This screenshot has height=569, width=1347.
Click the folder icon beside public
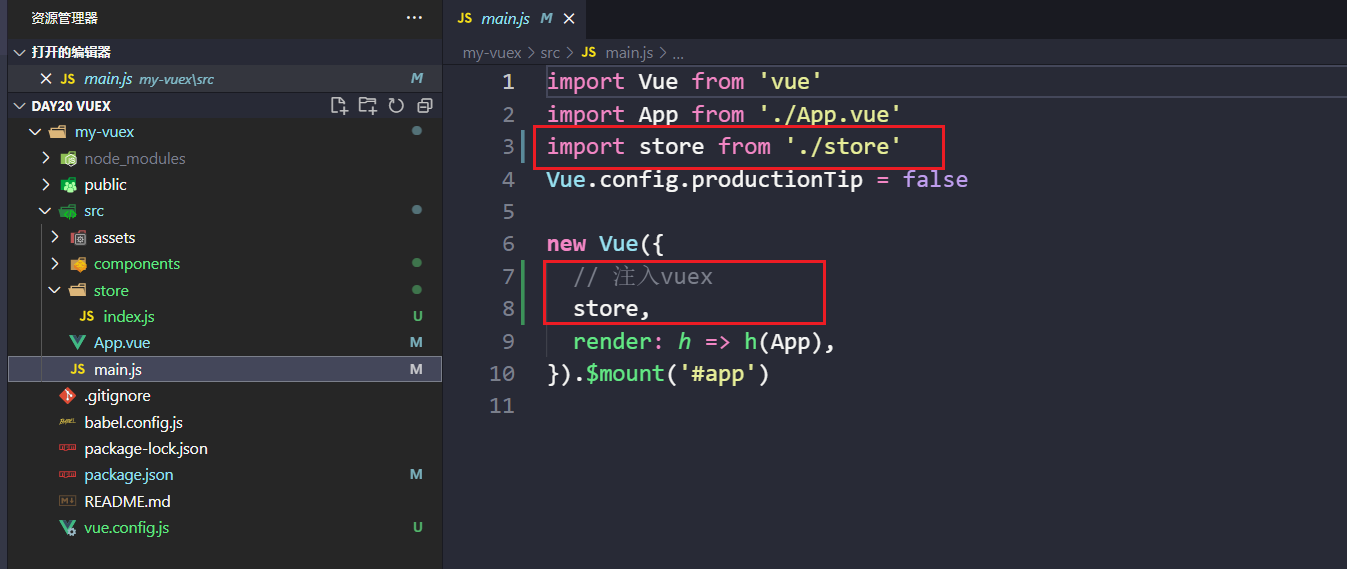[x=69, y=184]
